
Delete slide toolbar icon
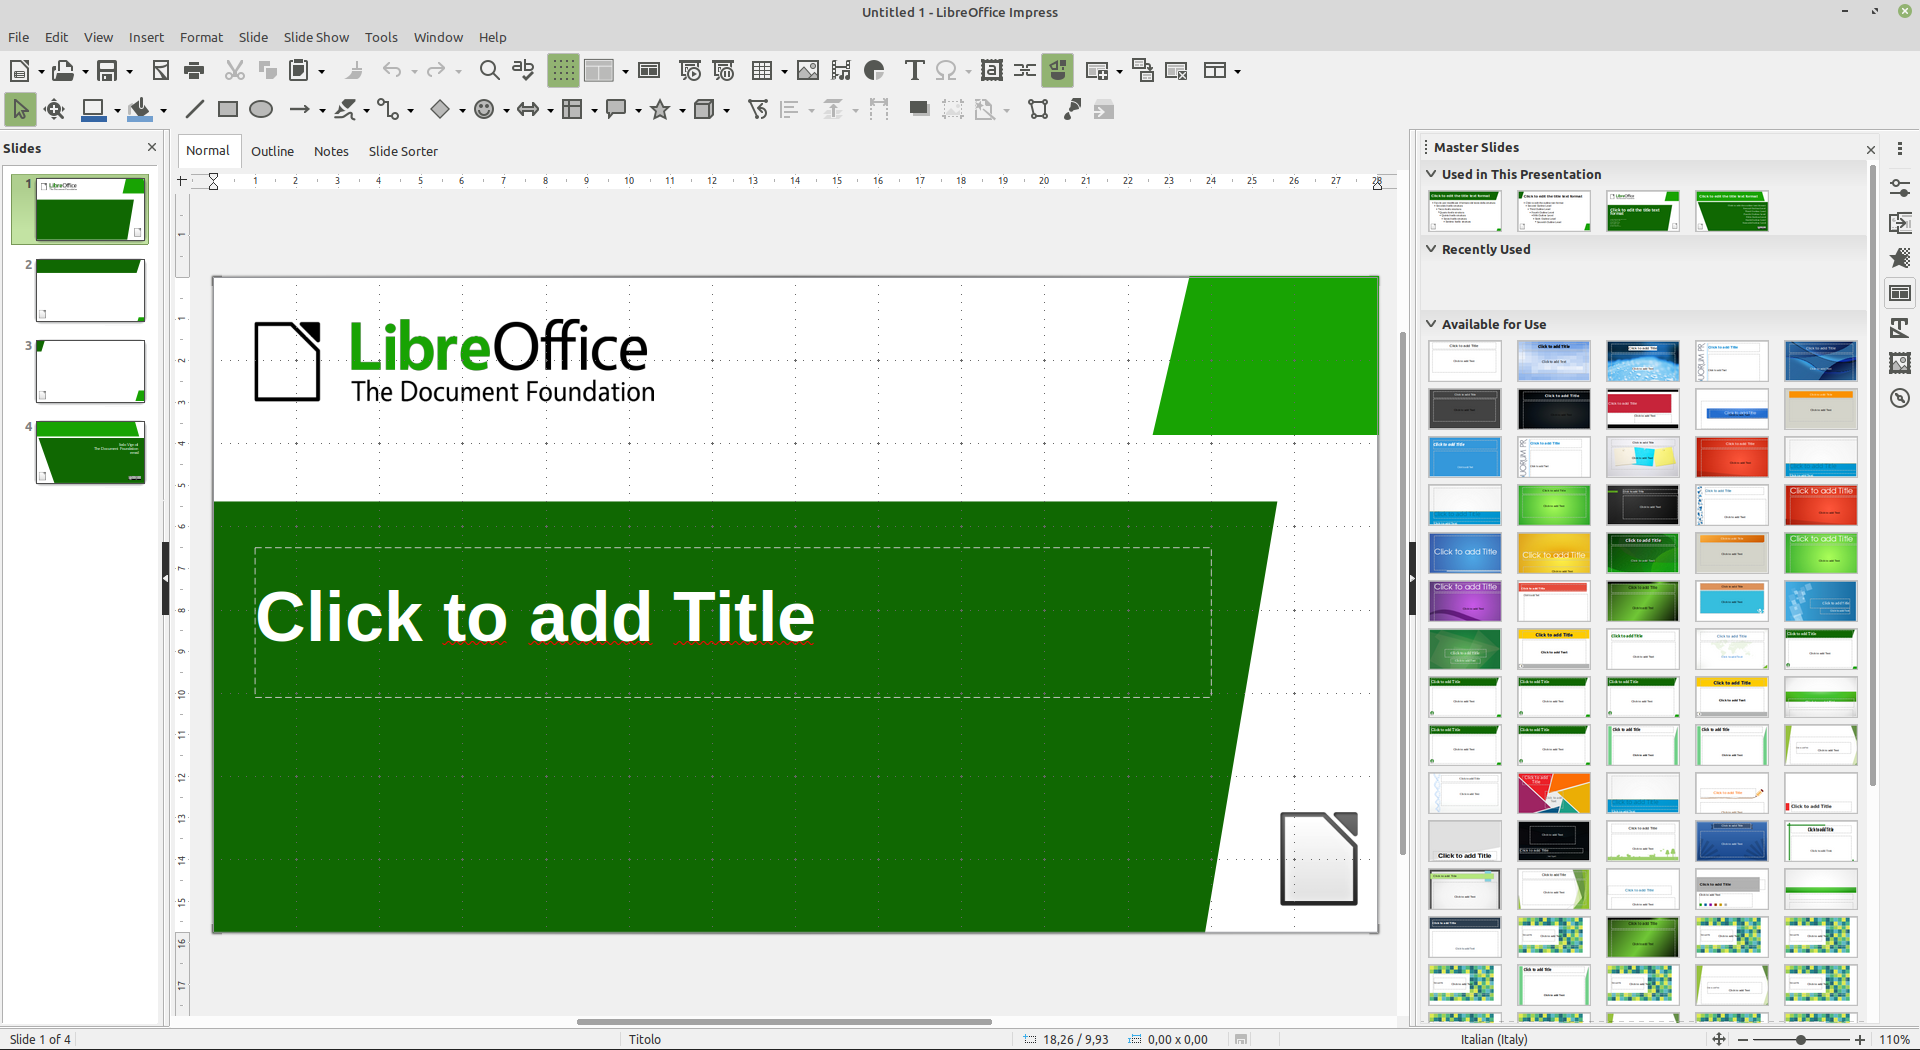(x=1177, y=71)
